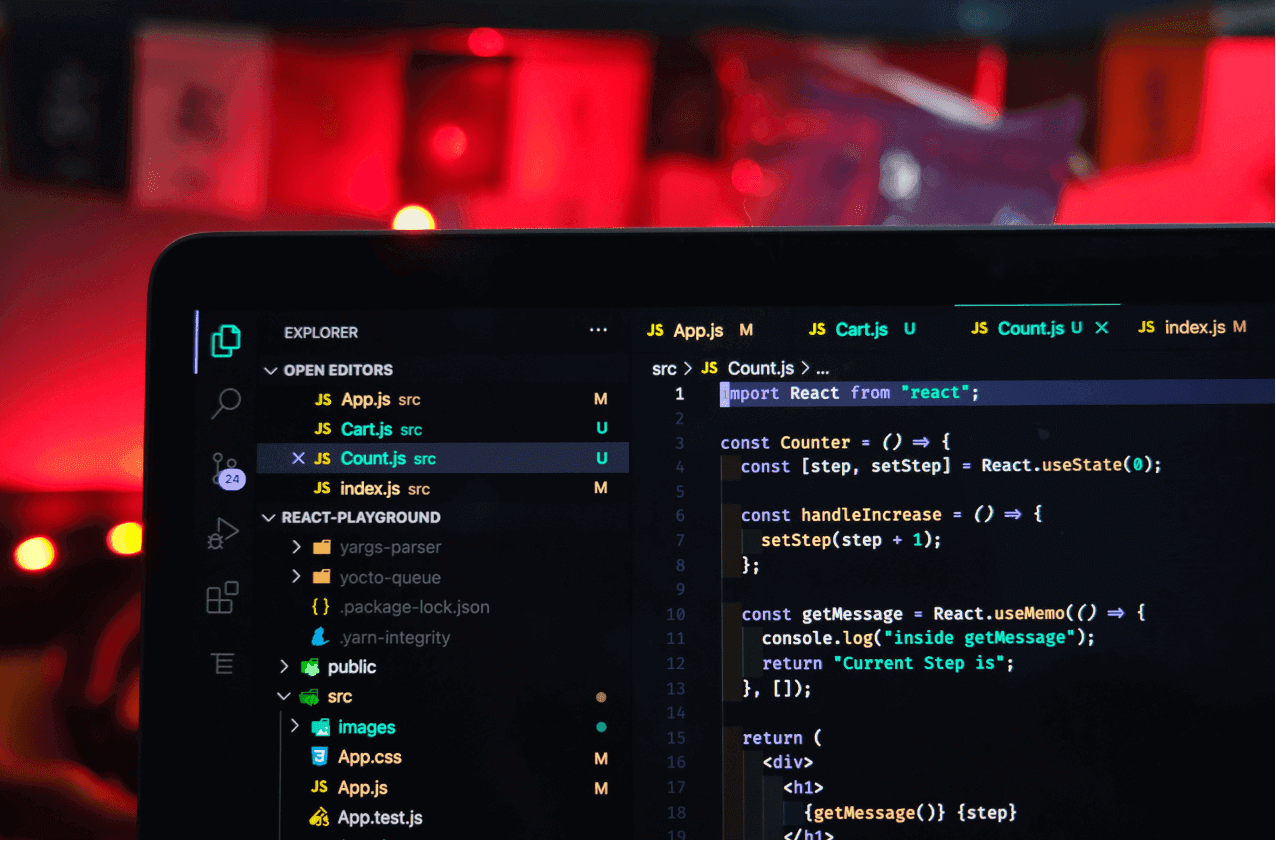Click the src folder icon
The width and height of the screenshot is (1276, 841).
(x=310, y=697)
